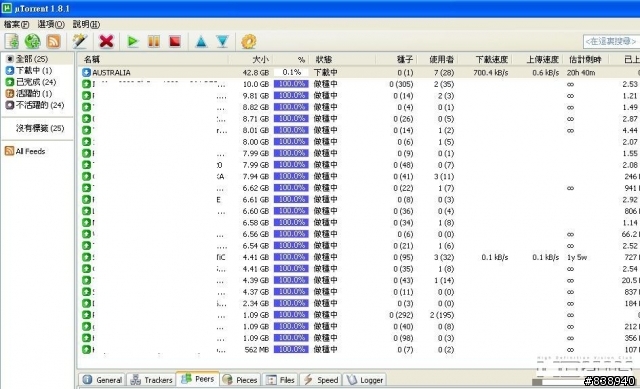Select 下載中 (1) category in the sidebar
This screenshot has width=640, height=389.
(x=33, y=71)
